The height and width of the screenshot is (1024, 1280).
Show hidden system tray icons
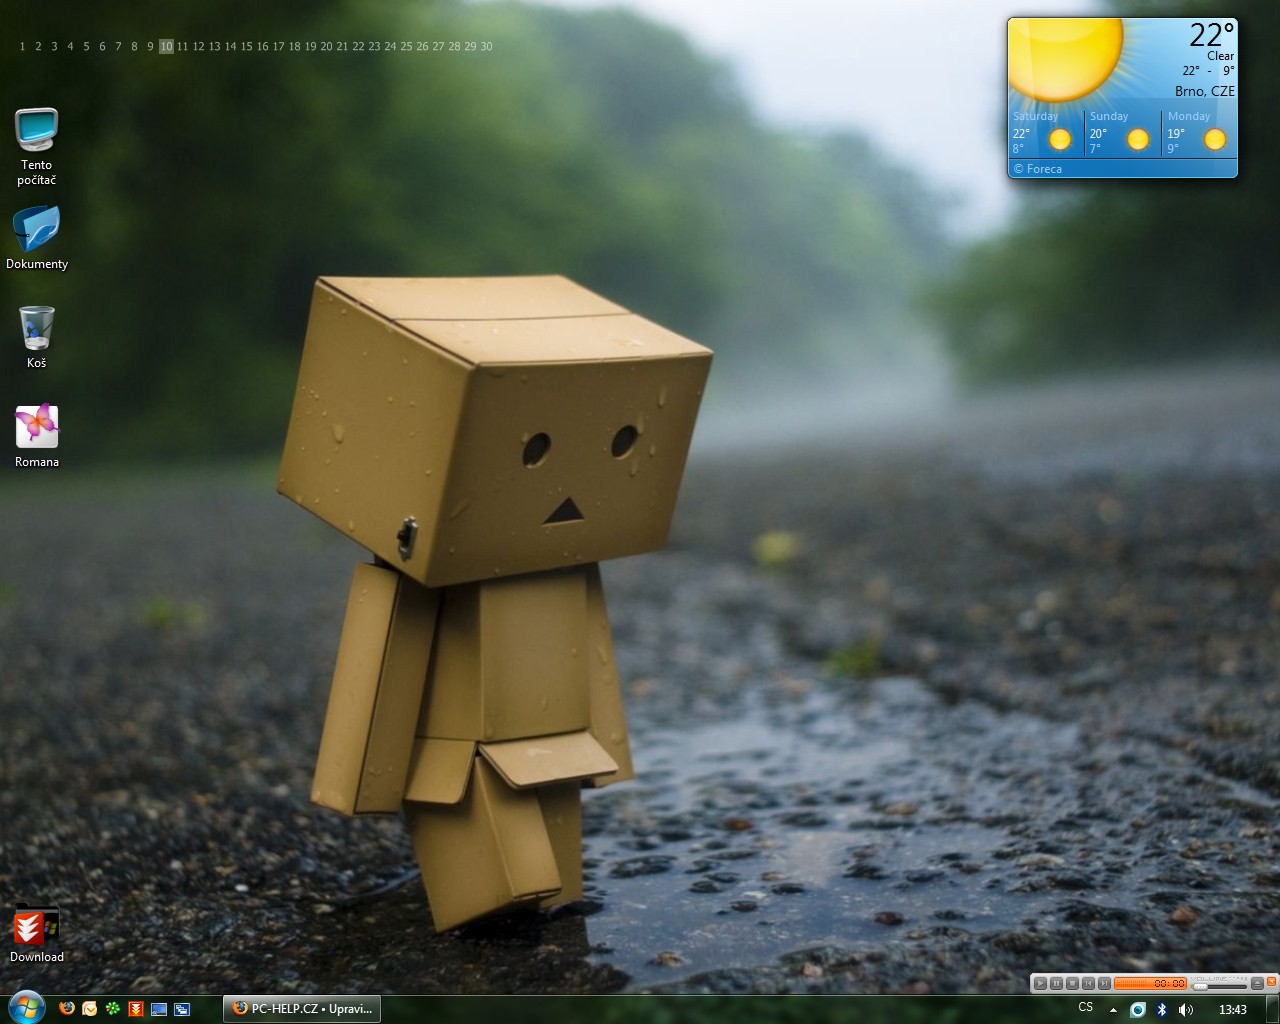(x=1113, y=1010)
